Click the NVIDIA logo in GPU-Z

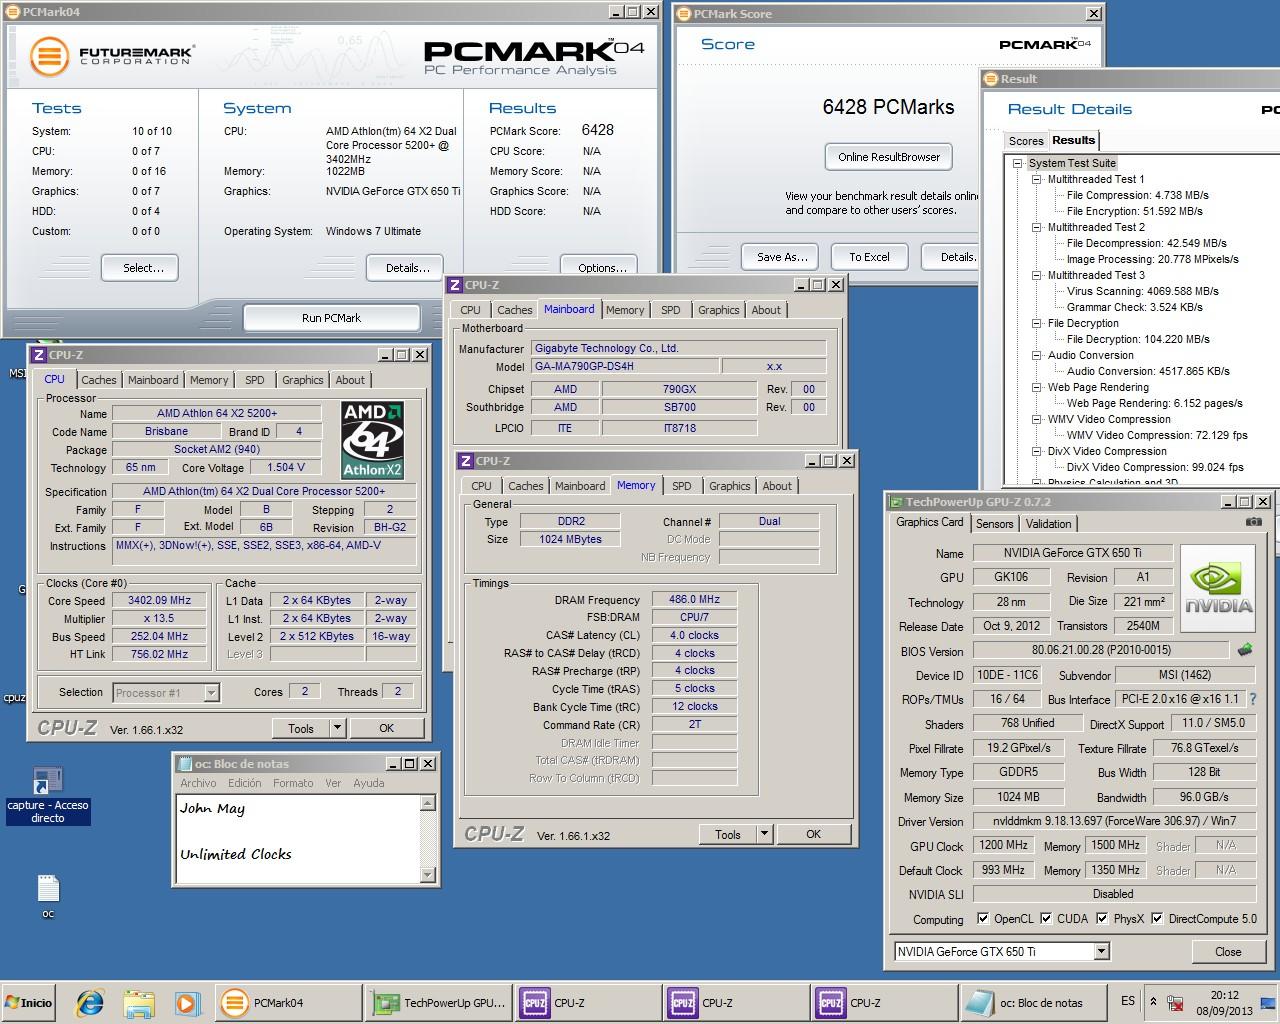click(x=1218, y=588)
